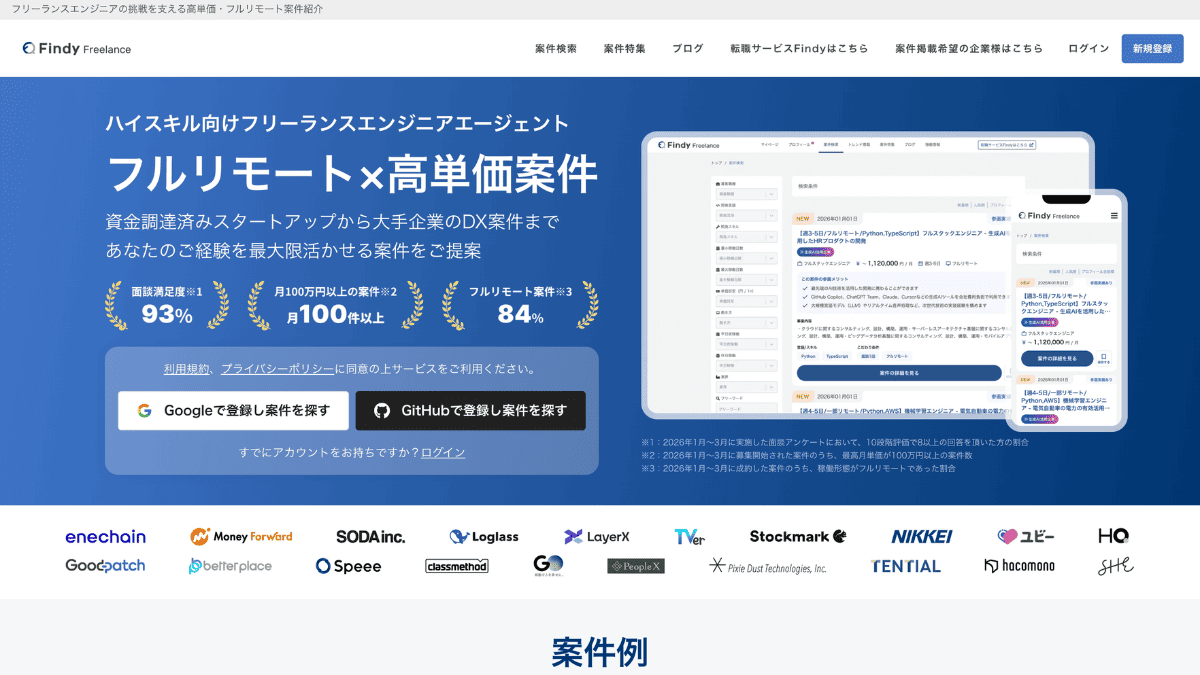1200x675 pixels.
Task: Open the 案件特集 menu item
Action: click(624, 48)
